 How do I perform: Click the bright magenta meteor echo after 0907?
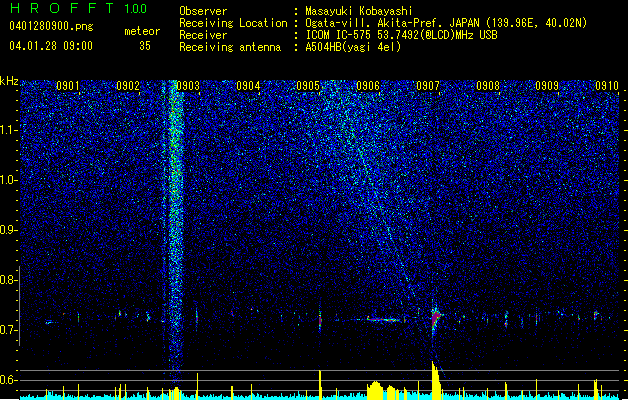[x=435, y=319]
